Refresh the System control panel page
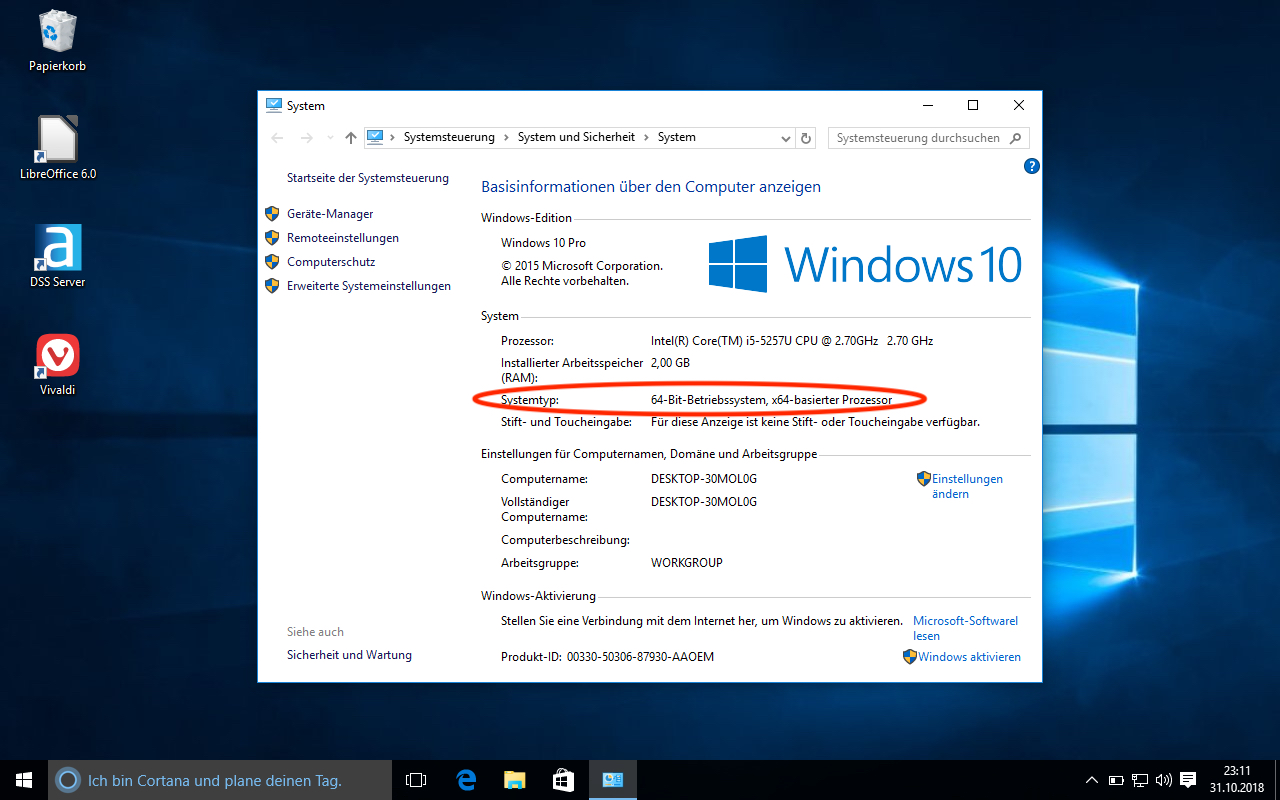Image resolution: width=1280 pixels, height=800 pixels. point(806,138)
